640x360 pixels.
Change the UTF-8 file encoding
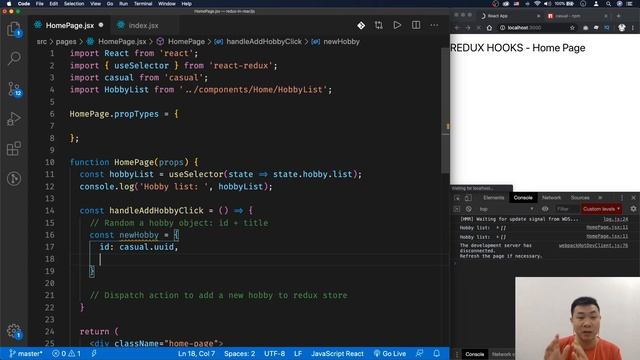274,353
